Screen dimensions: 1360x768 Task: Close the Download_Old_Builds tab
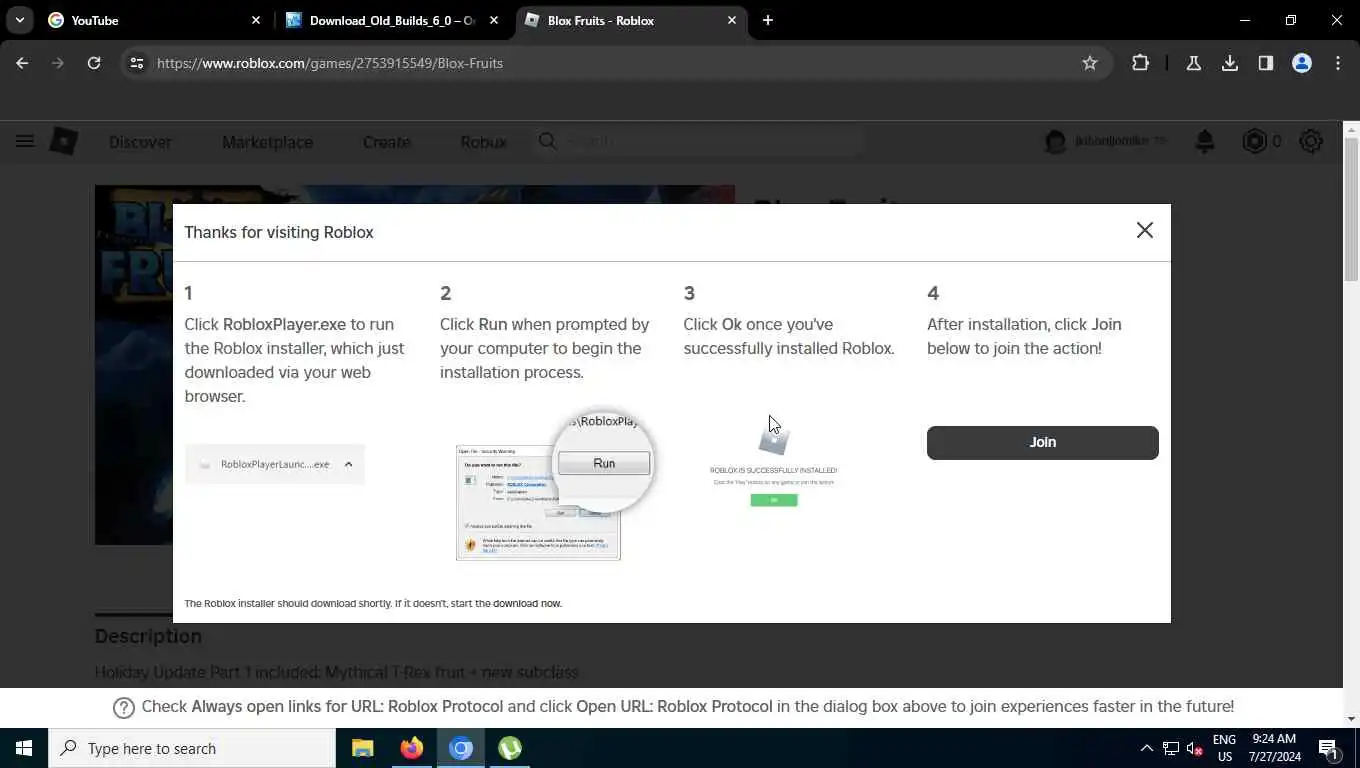pos(495,20)
